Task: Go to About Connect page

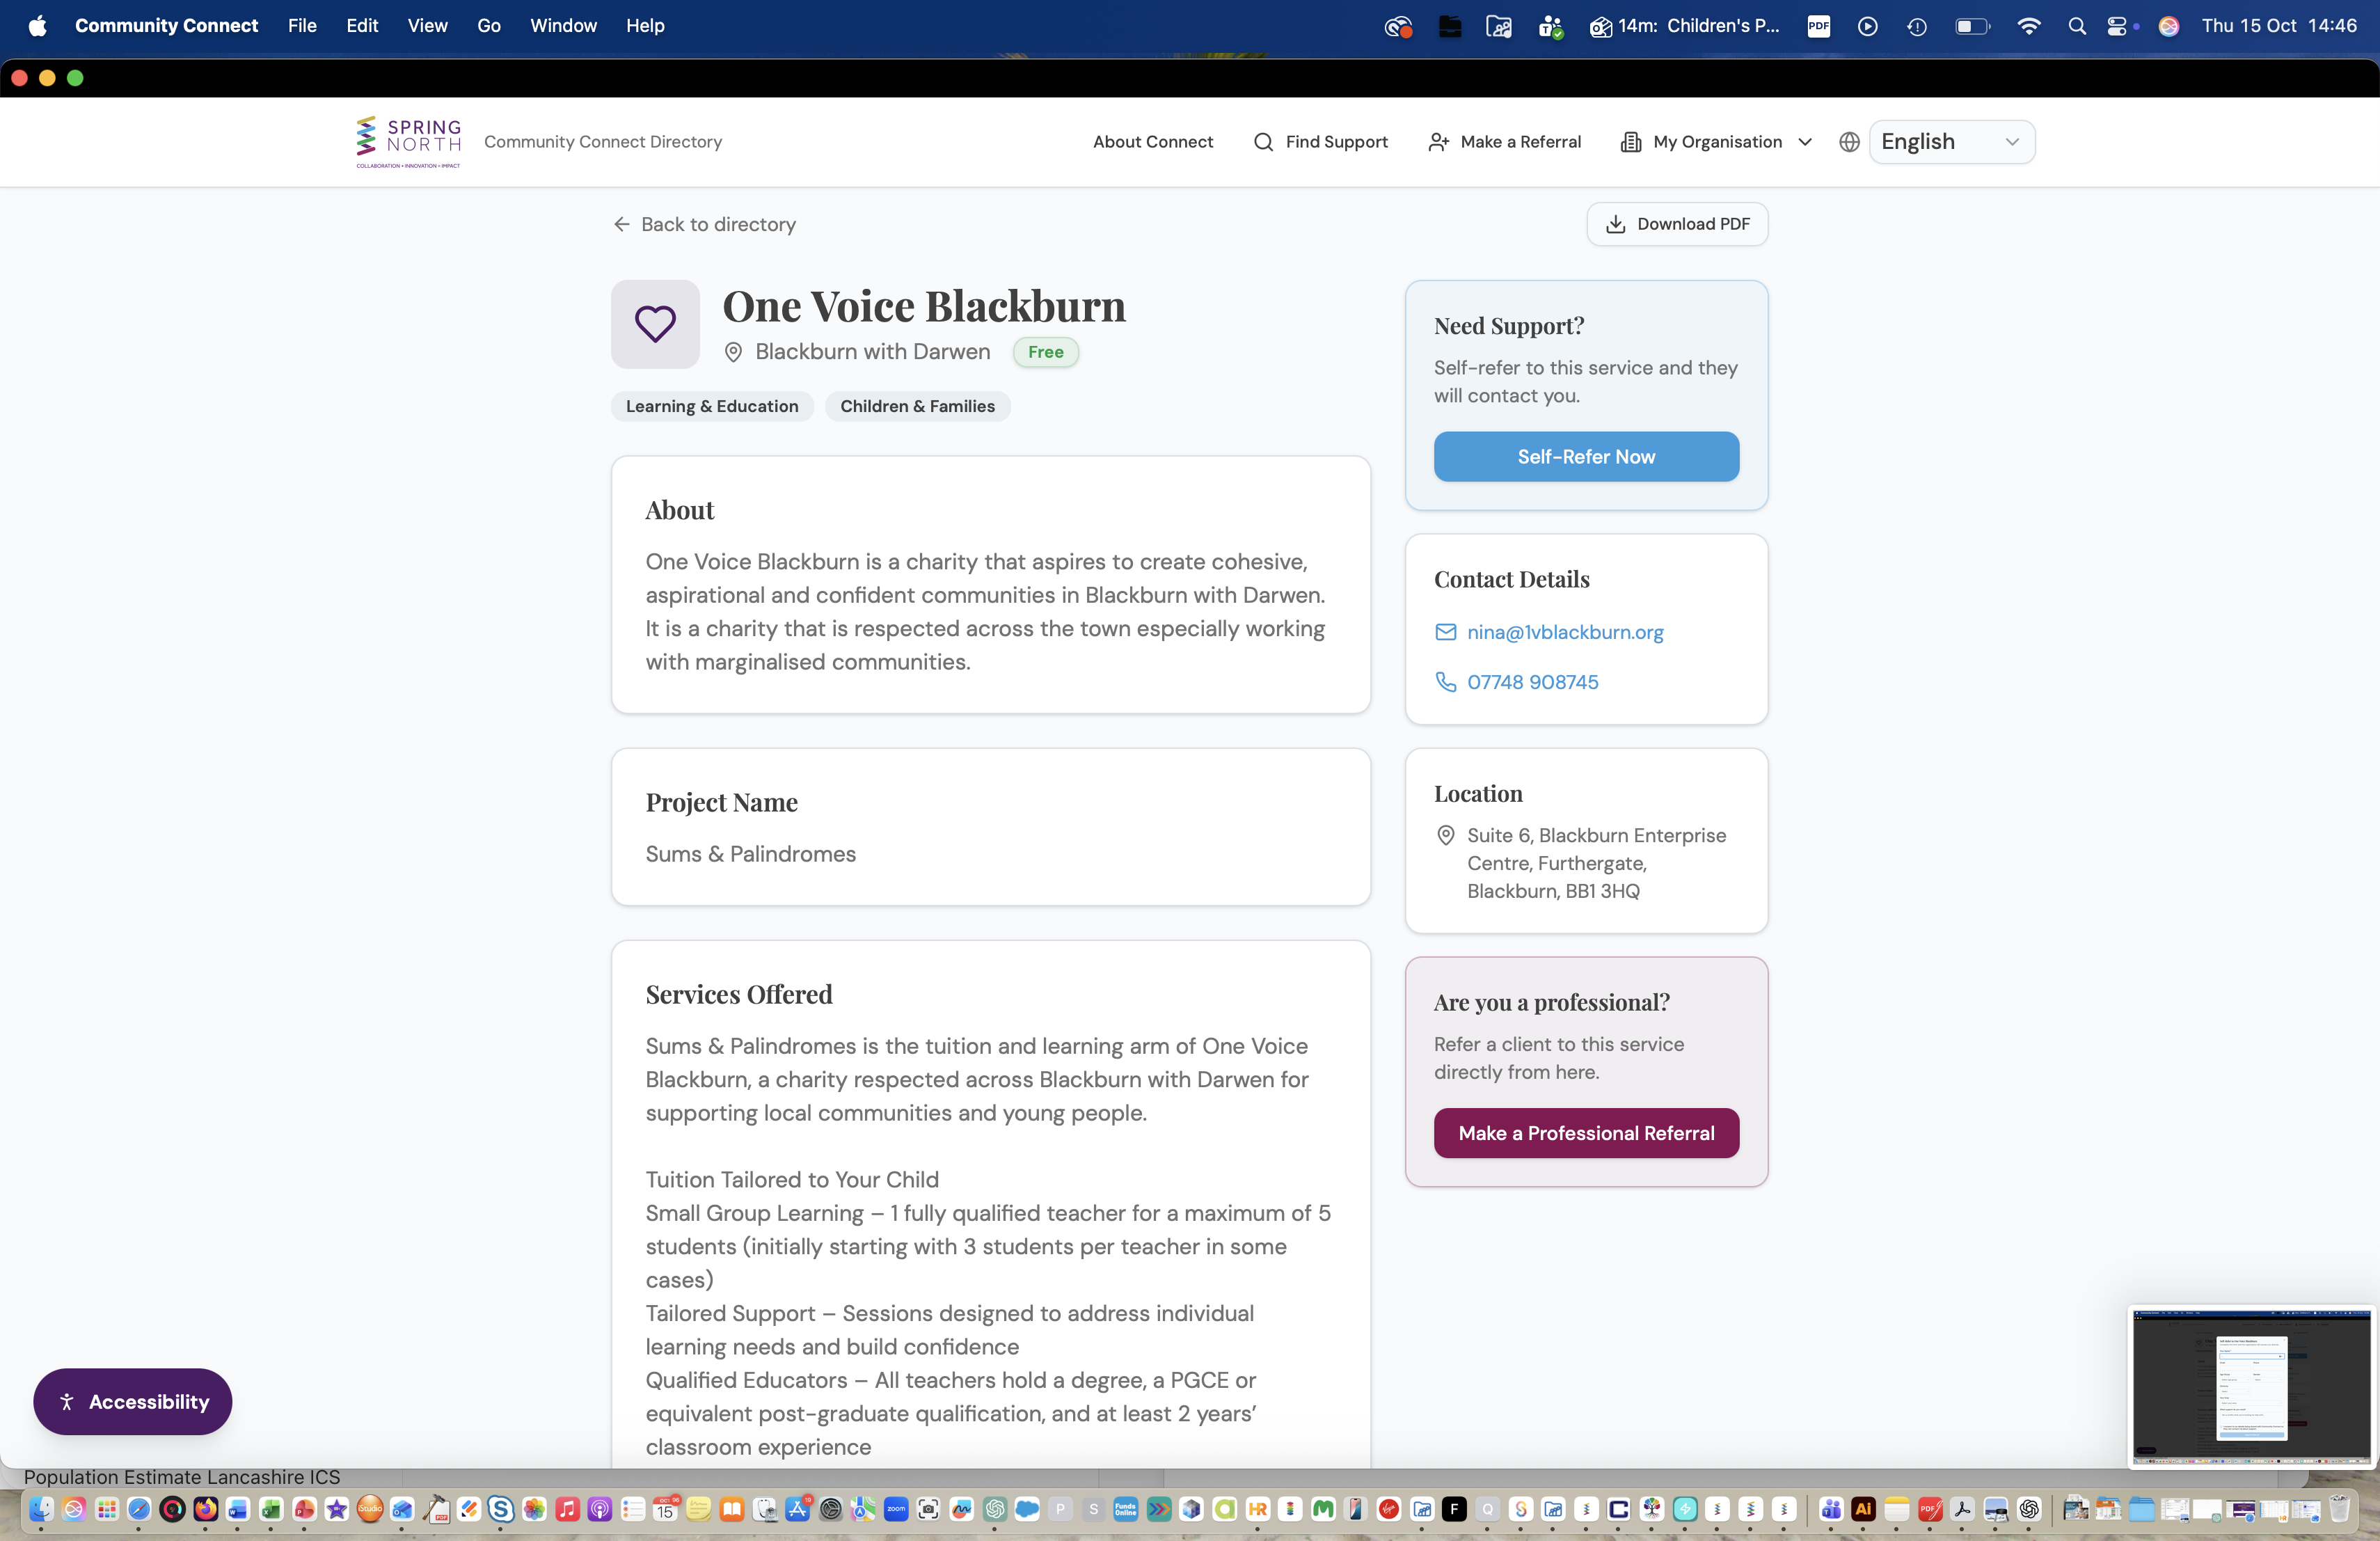Action: coord(1152,142)
